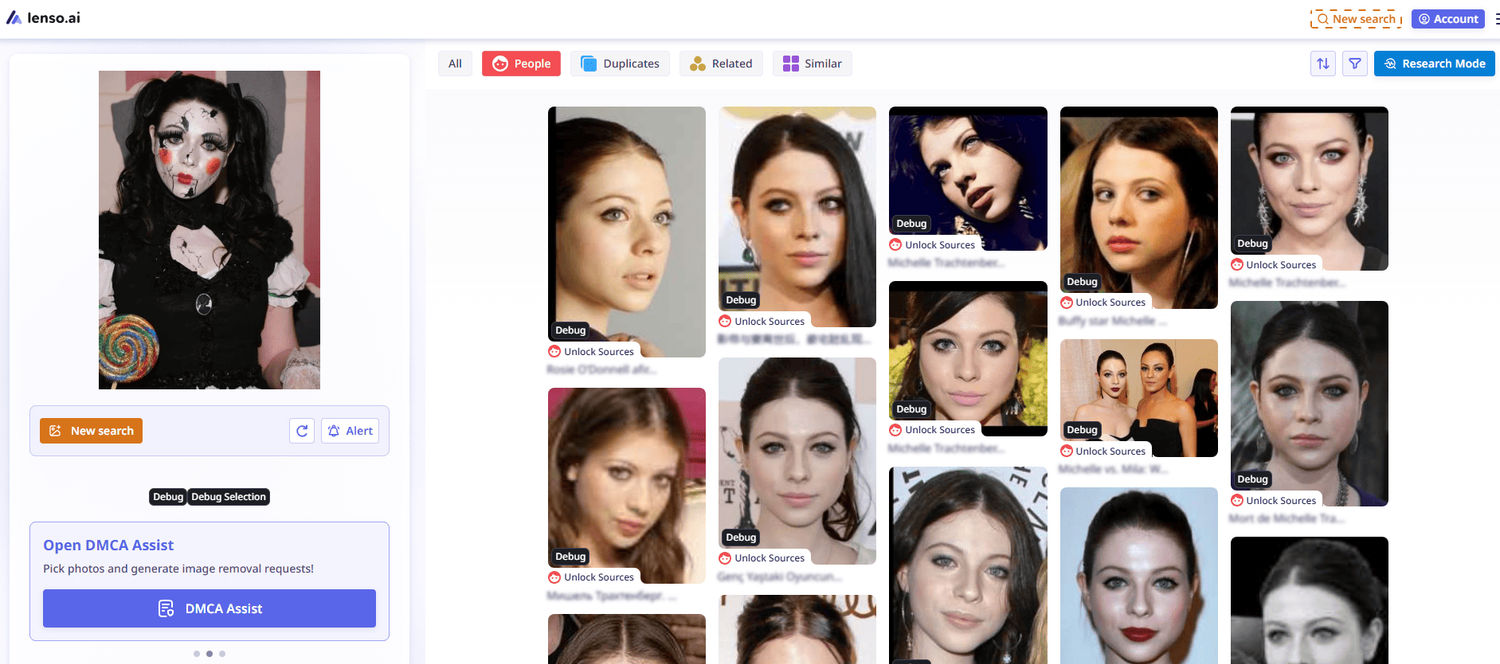Switch to the All results tab
Screen dimensions: 1500x664
coord(455,63)
